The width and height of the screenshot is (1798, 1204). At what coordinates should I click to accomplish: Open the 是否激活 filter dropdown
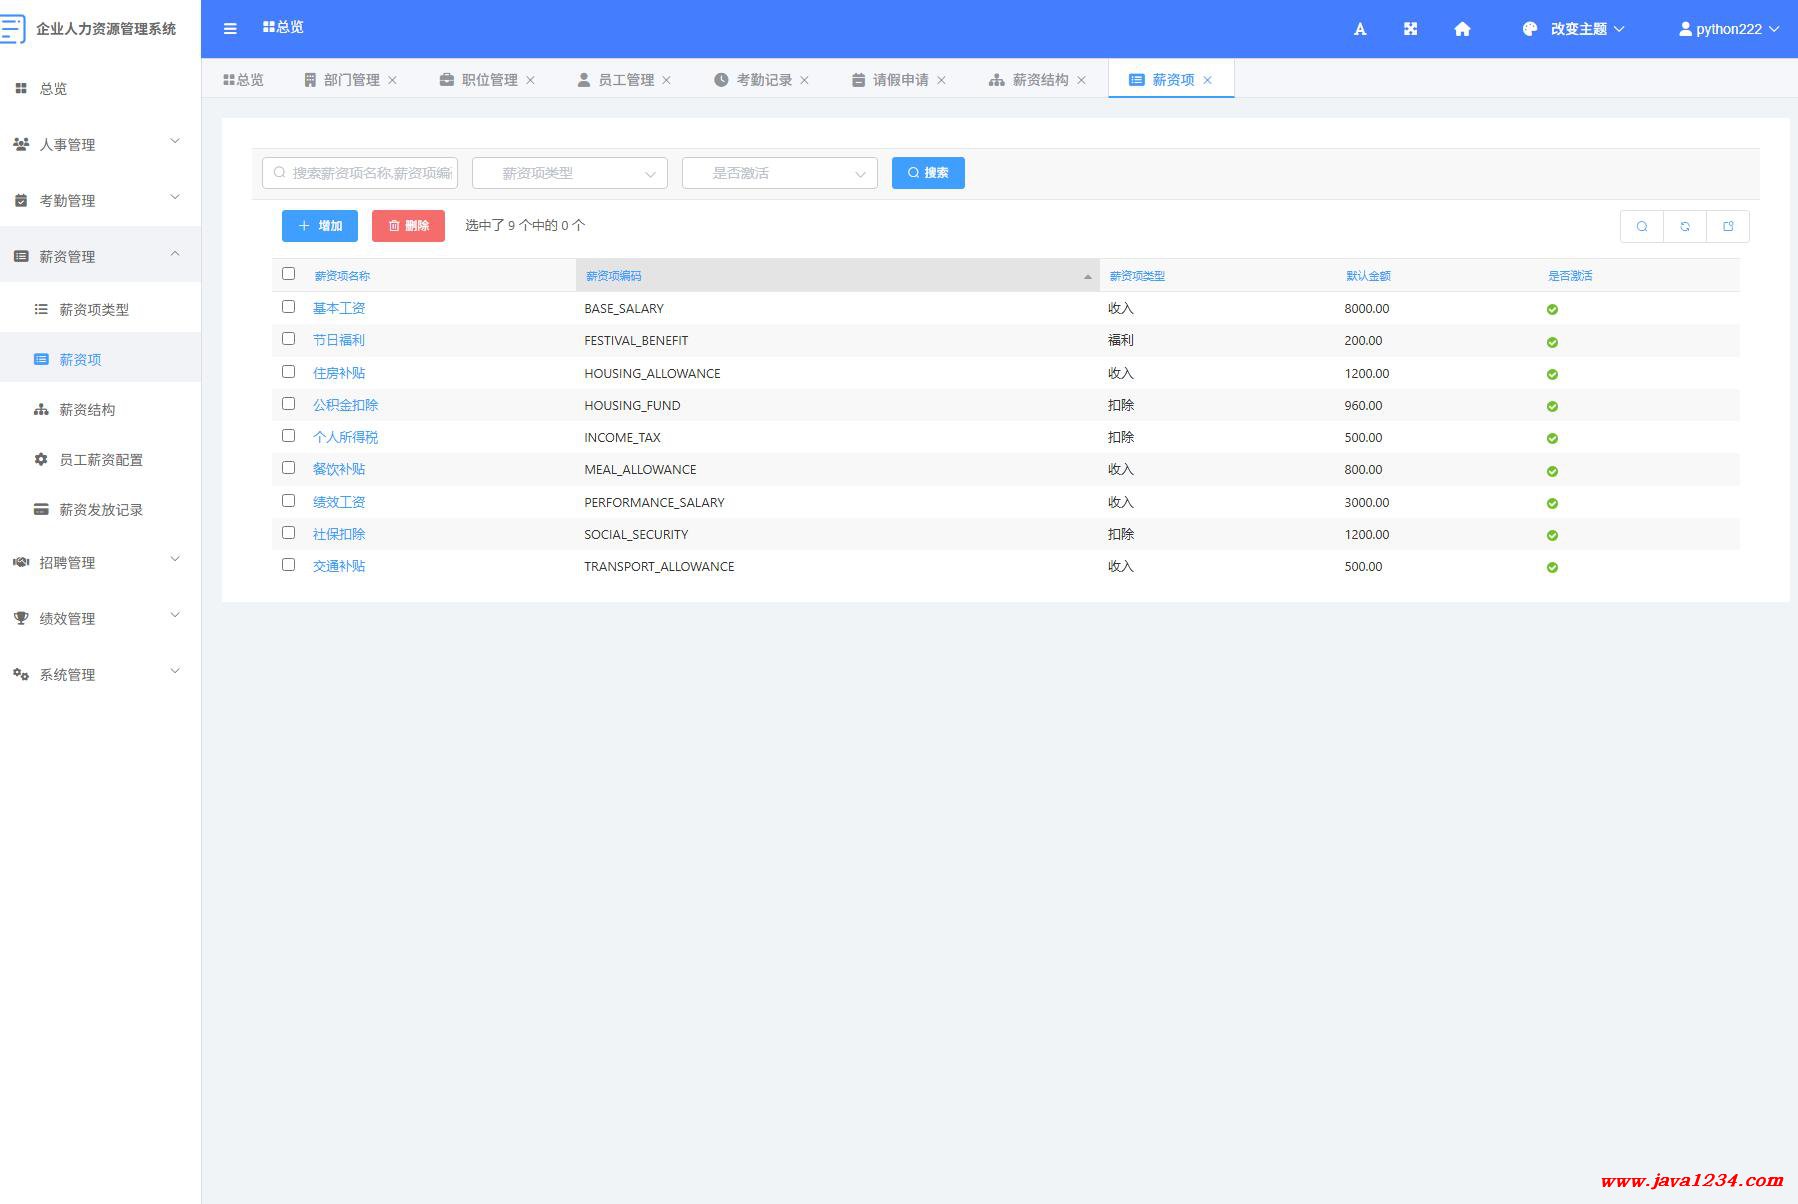(779, 173)
